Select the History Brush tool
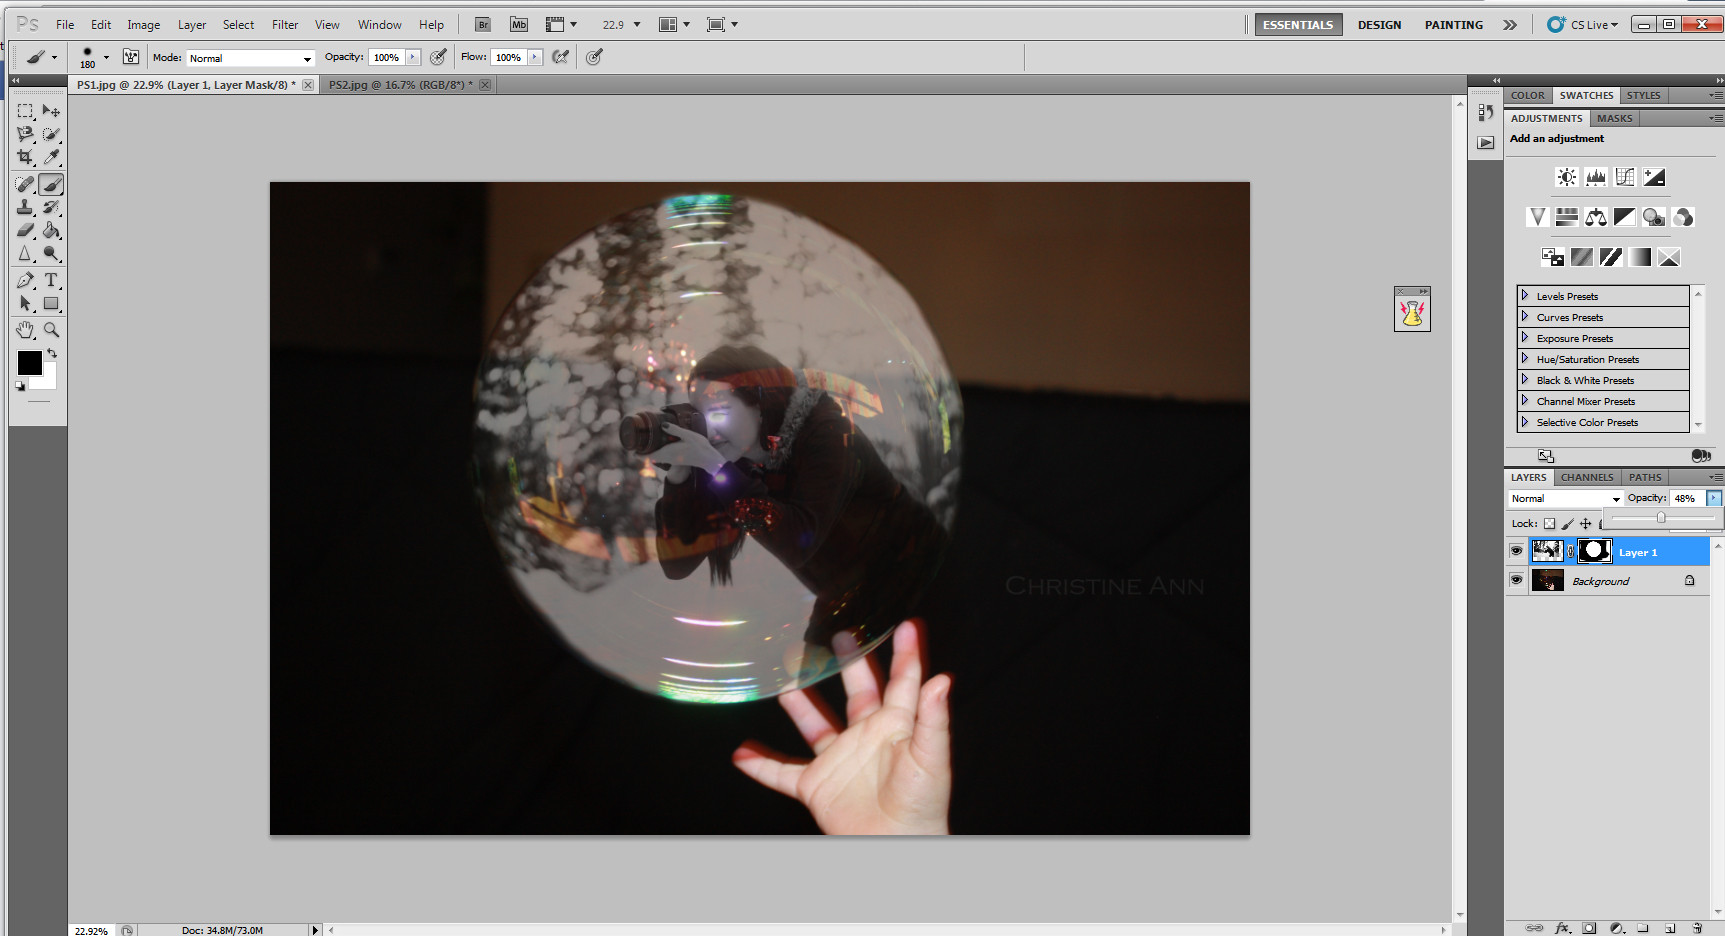This screenshot has height=936, width=1725. pyautogui.click(x=51, y=207)
